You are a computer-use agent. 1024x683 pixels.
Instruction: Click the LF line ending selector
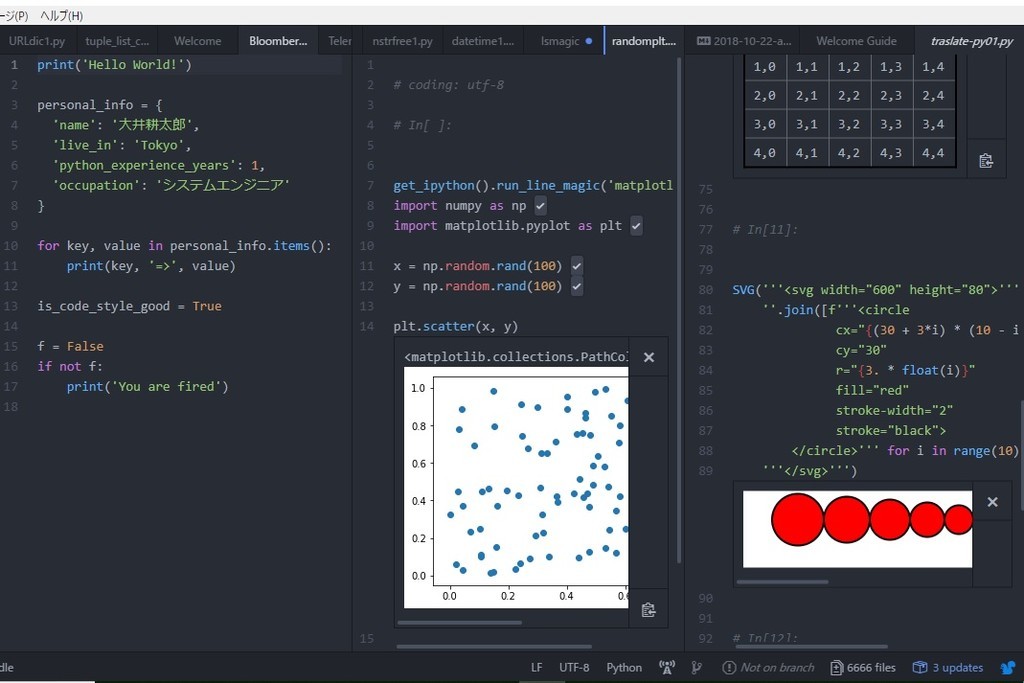[x=536, y=667]
